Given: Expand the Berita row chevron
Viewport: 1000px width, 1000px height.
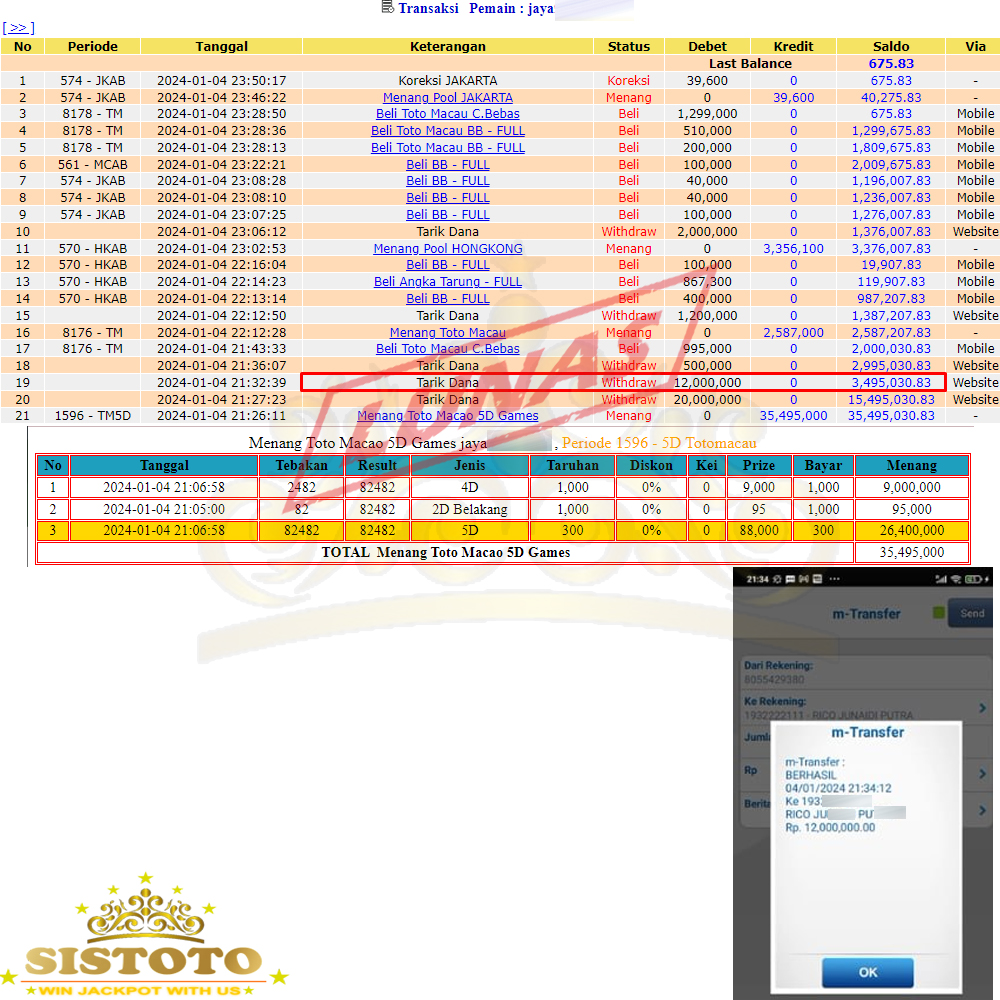Looking at the screenshot, I should tap(982, 804).
